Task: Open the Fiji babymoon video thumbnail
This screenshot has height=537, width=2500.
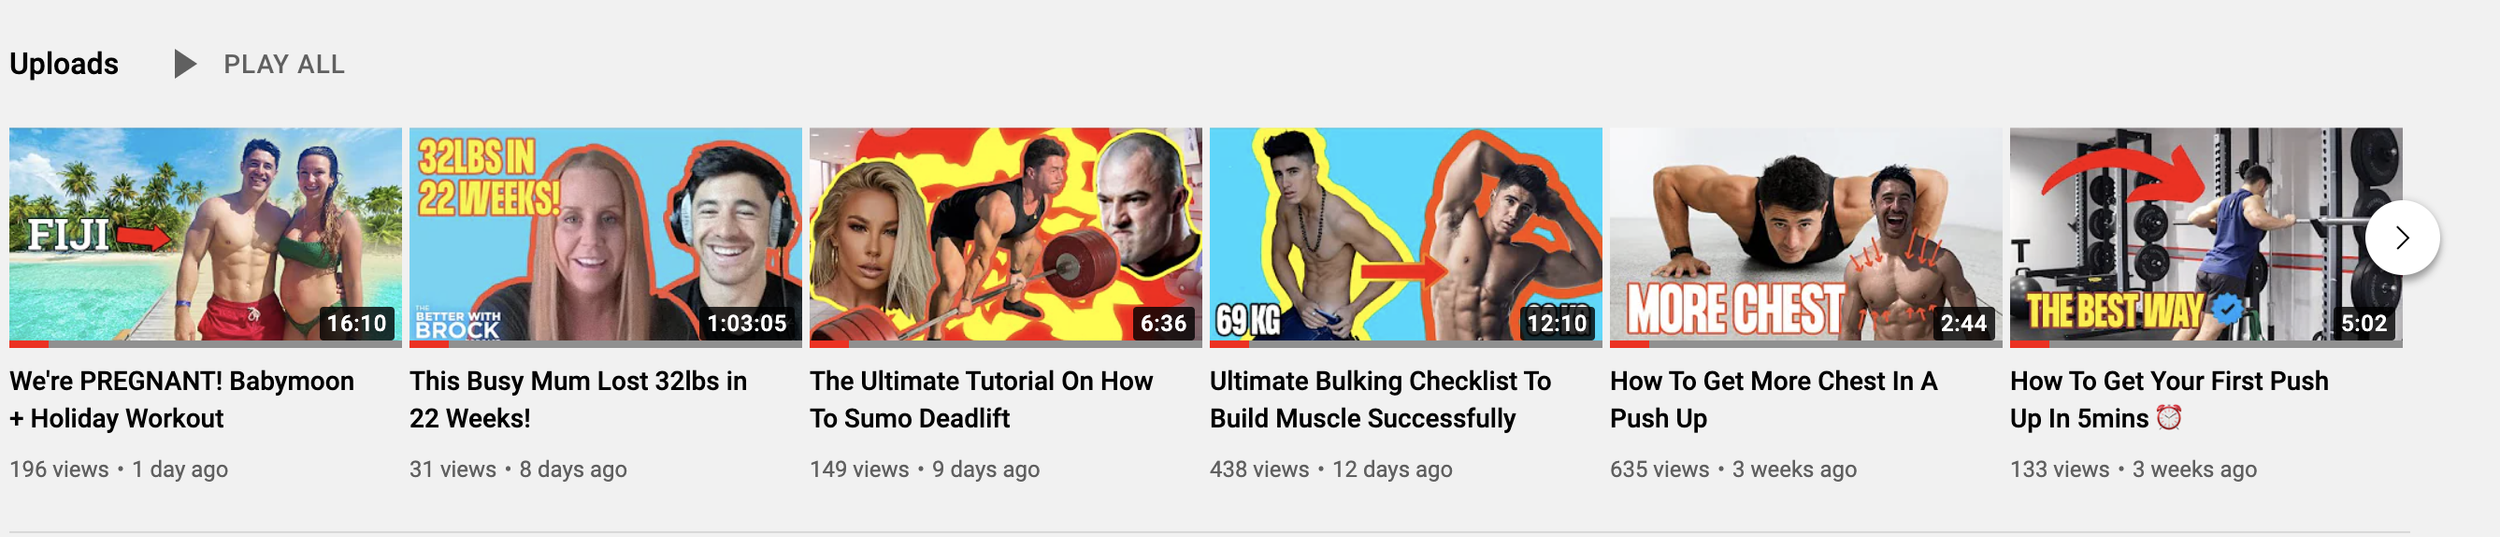Action: point(205,236)
